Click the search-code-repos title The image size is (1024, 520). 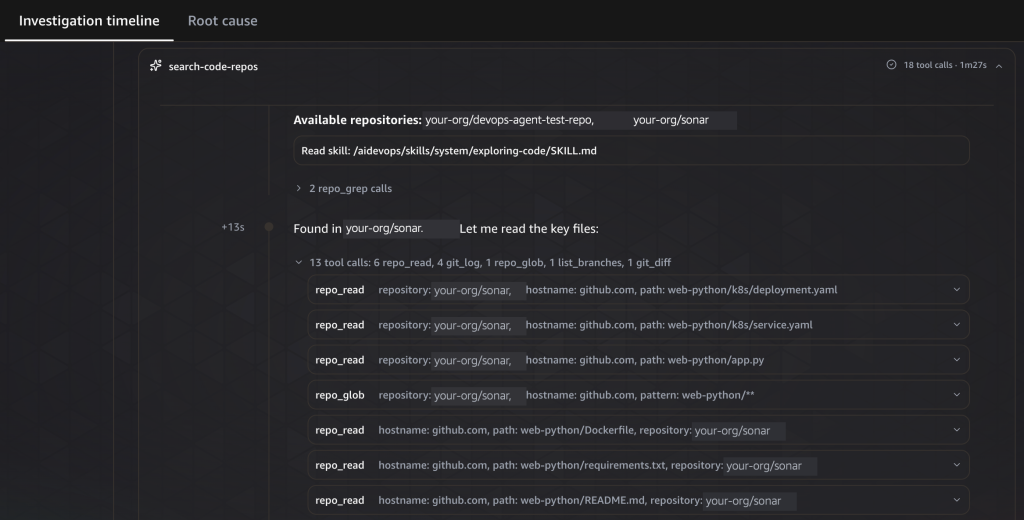click(x=213, y=67)
